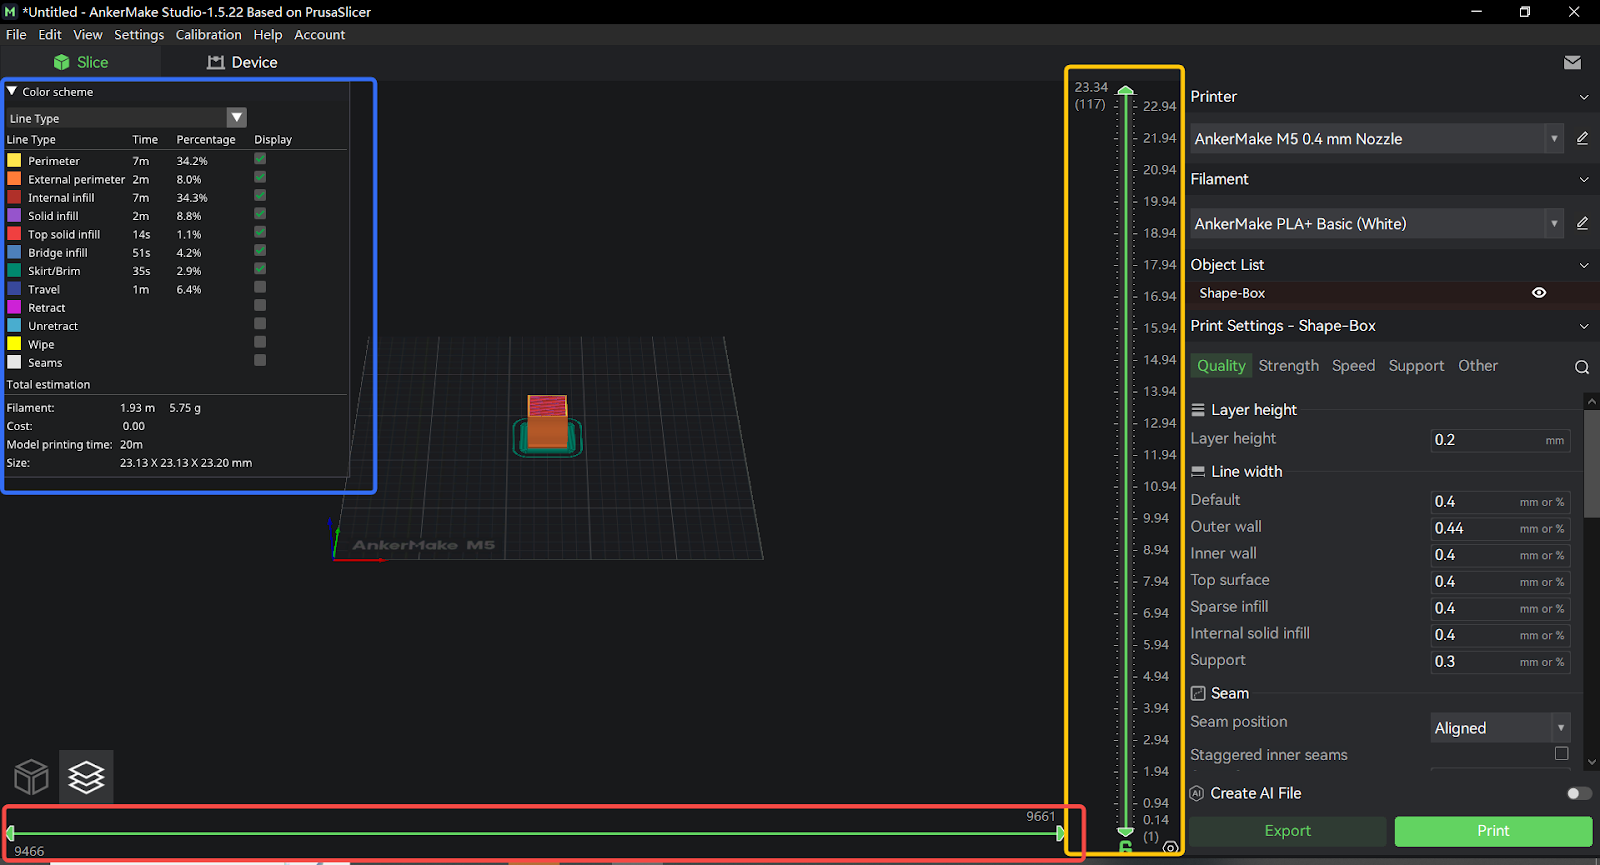Click the vertical layer slider top handle

click(x=1126, y=91)
